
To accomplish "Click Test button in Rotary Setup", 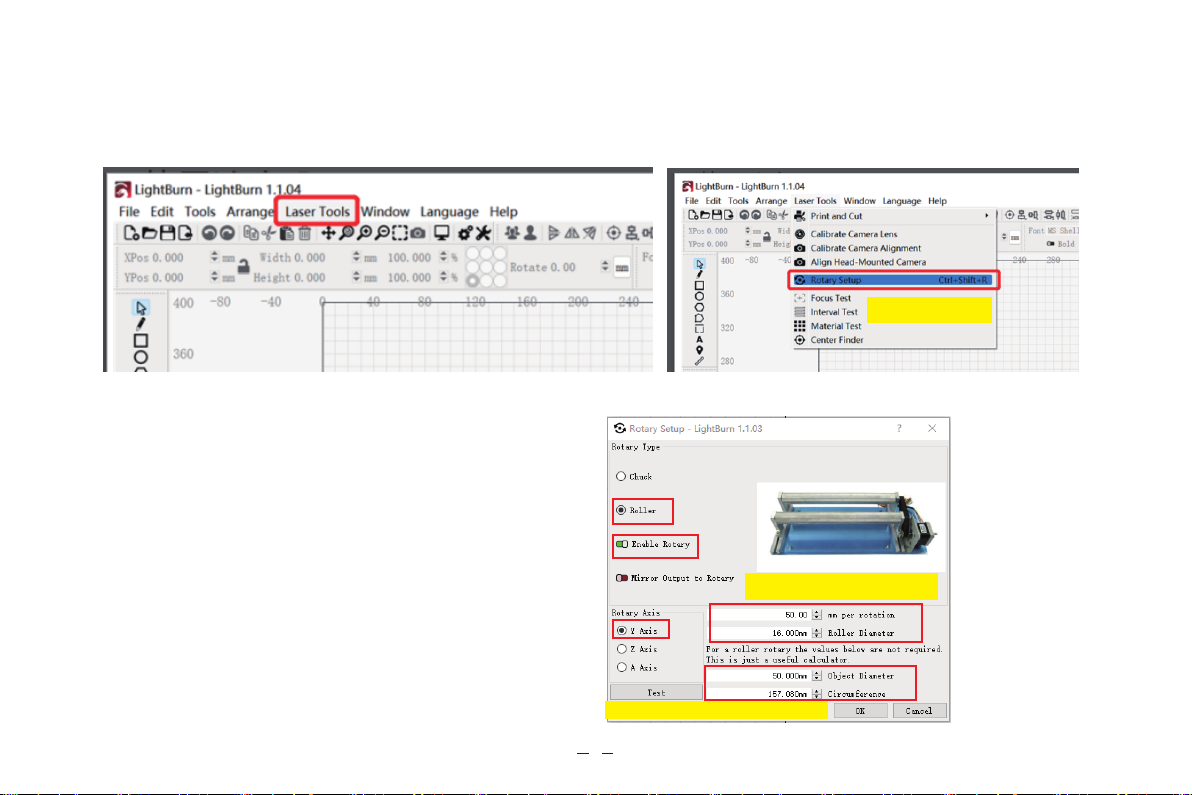I will click(656, 692).
